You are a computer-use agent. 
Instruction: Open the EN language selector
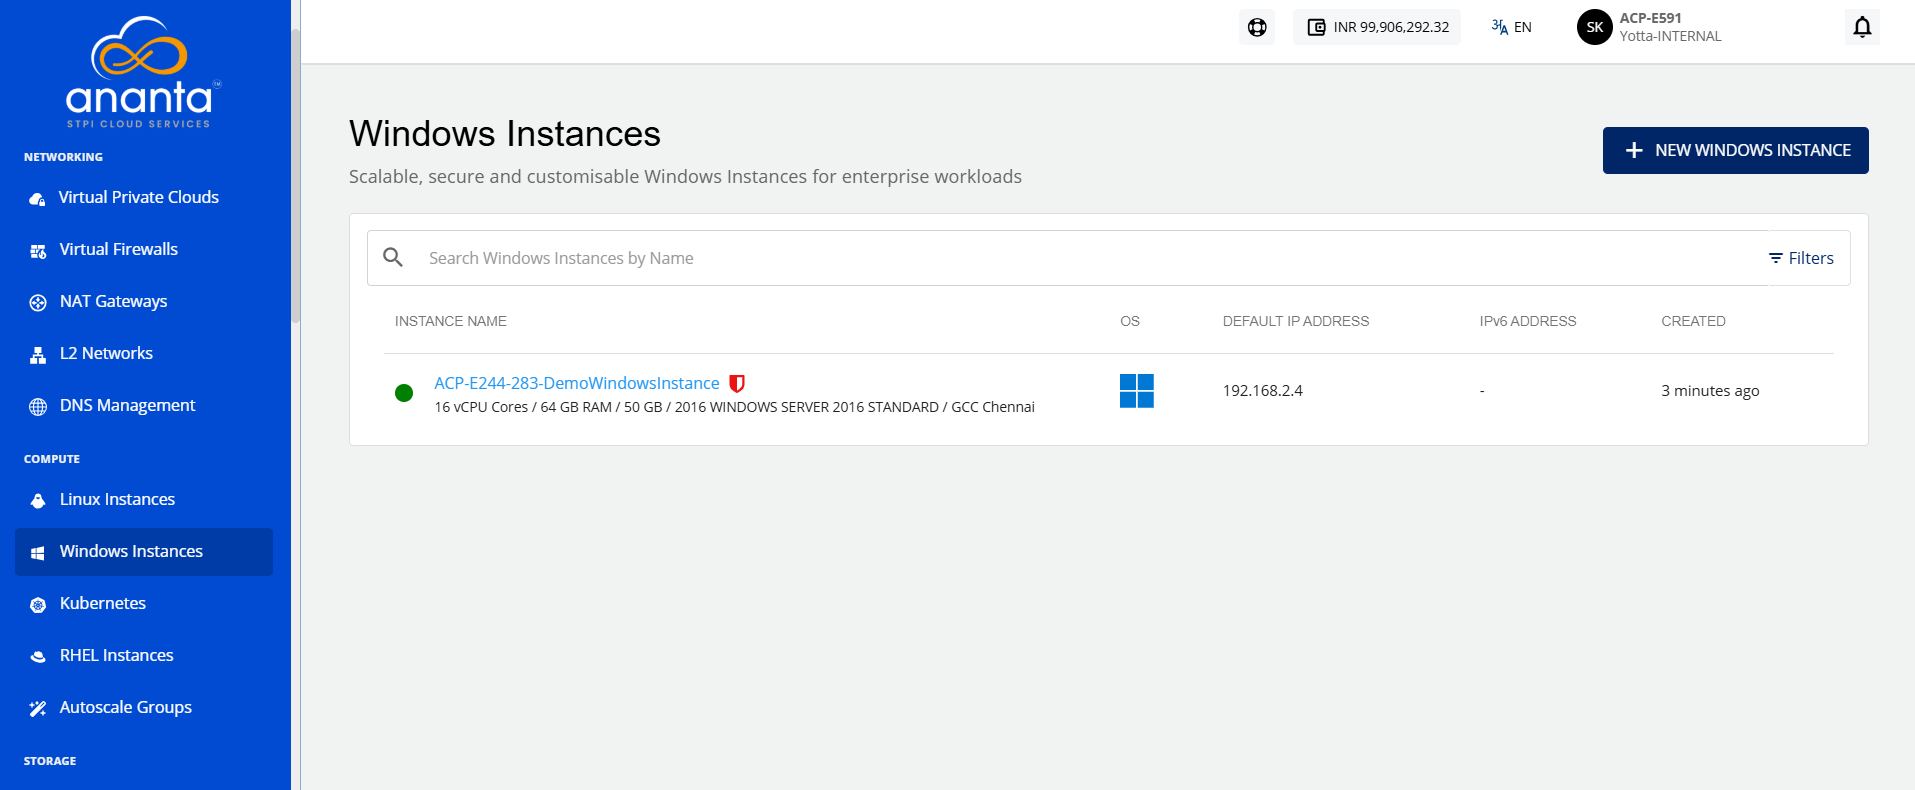point(1511,27)
